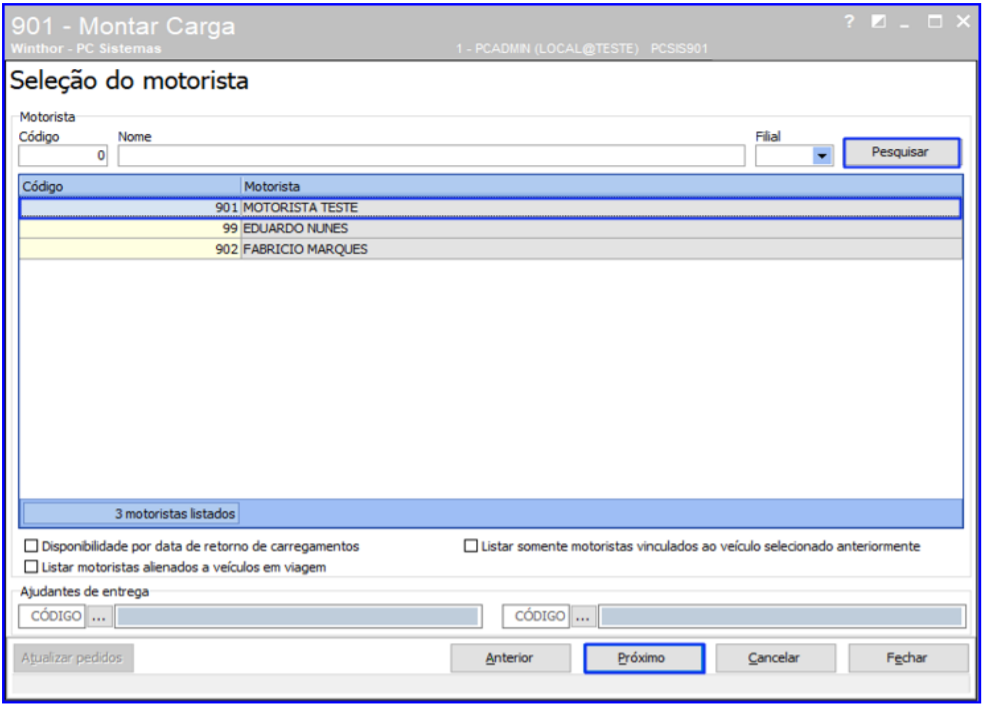The image size is (982, 706).
Task: Advance with the Próximo button
Action: [643, 658]
